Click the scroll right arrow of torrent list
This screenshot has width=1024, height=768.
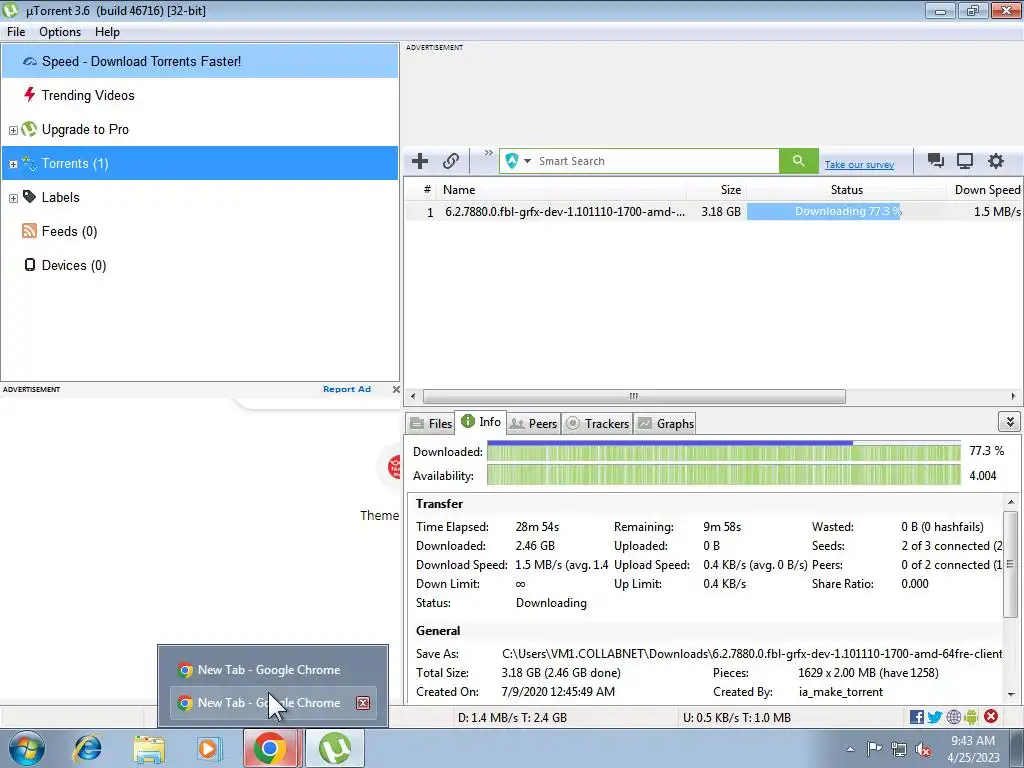(x=1013, y=396)
